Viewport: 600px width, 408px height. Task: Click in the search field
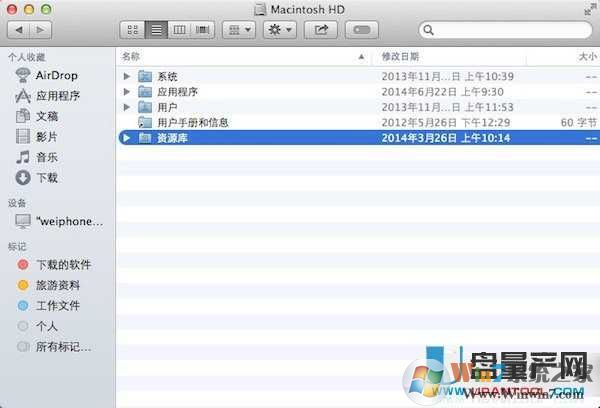click(505, 30)
